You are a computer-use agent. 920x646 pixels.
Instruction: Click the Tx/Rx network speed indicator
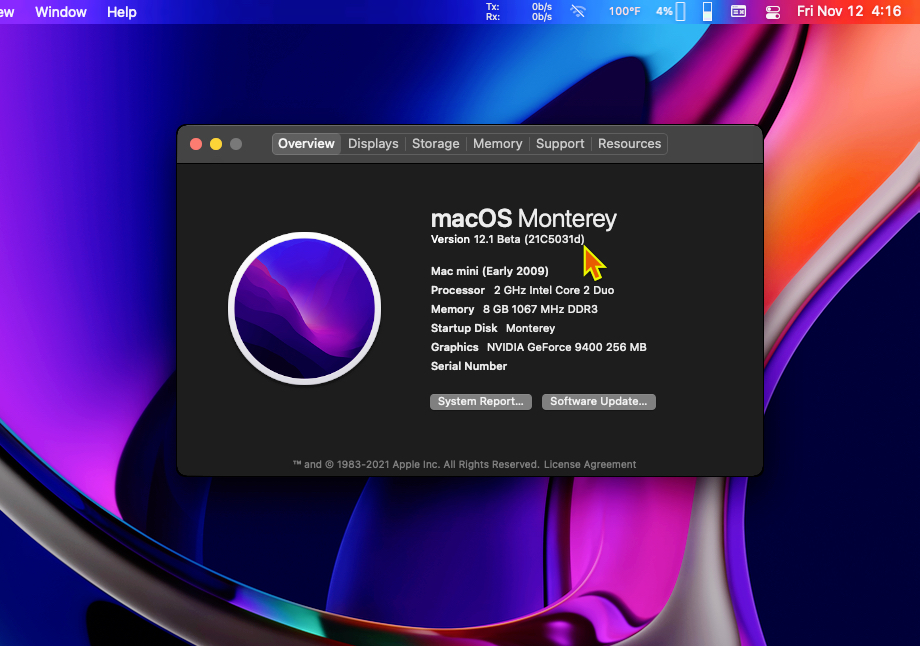pos(519,12)
